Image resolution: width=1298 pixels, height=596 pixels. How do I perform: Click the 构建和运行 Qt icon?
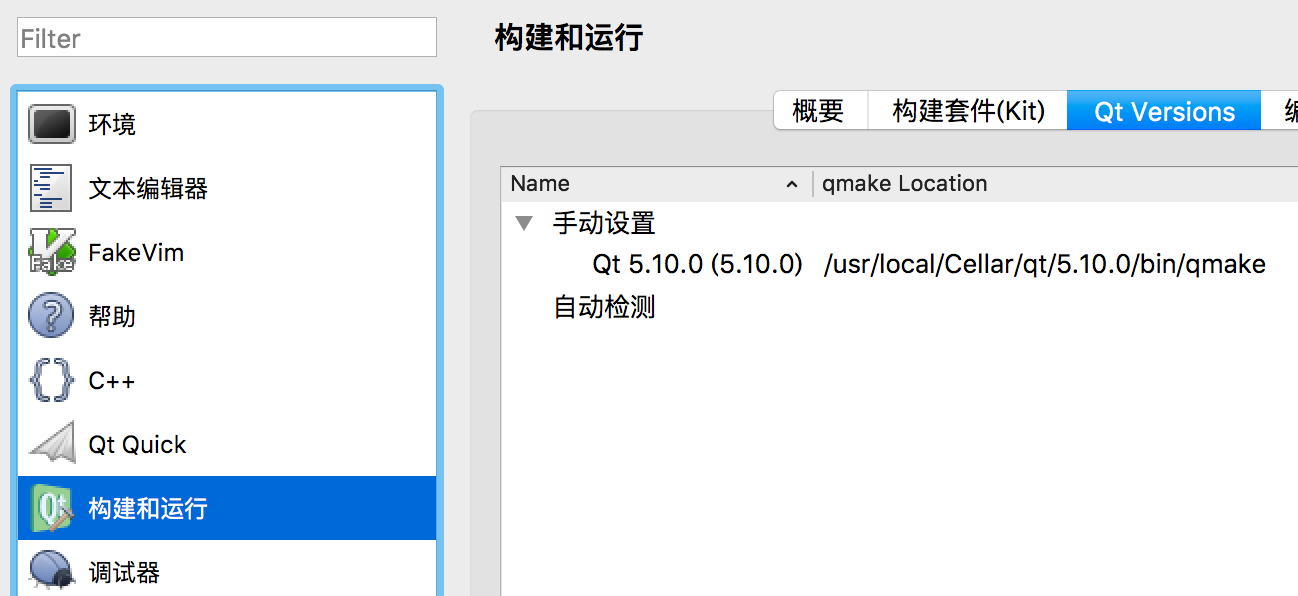[x=52, y=509]
